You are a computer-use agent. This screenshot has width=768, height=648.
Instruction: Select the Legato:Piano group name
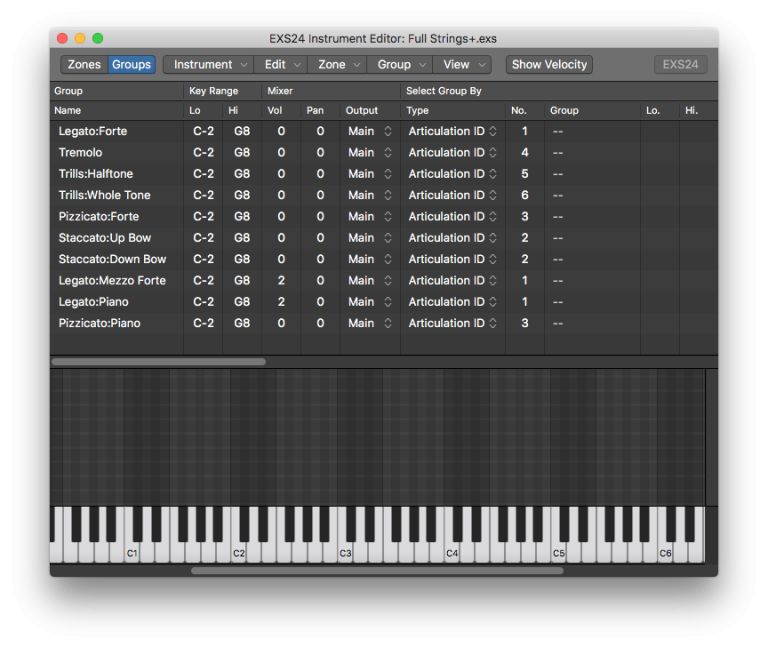click(x=94, y=302)
